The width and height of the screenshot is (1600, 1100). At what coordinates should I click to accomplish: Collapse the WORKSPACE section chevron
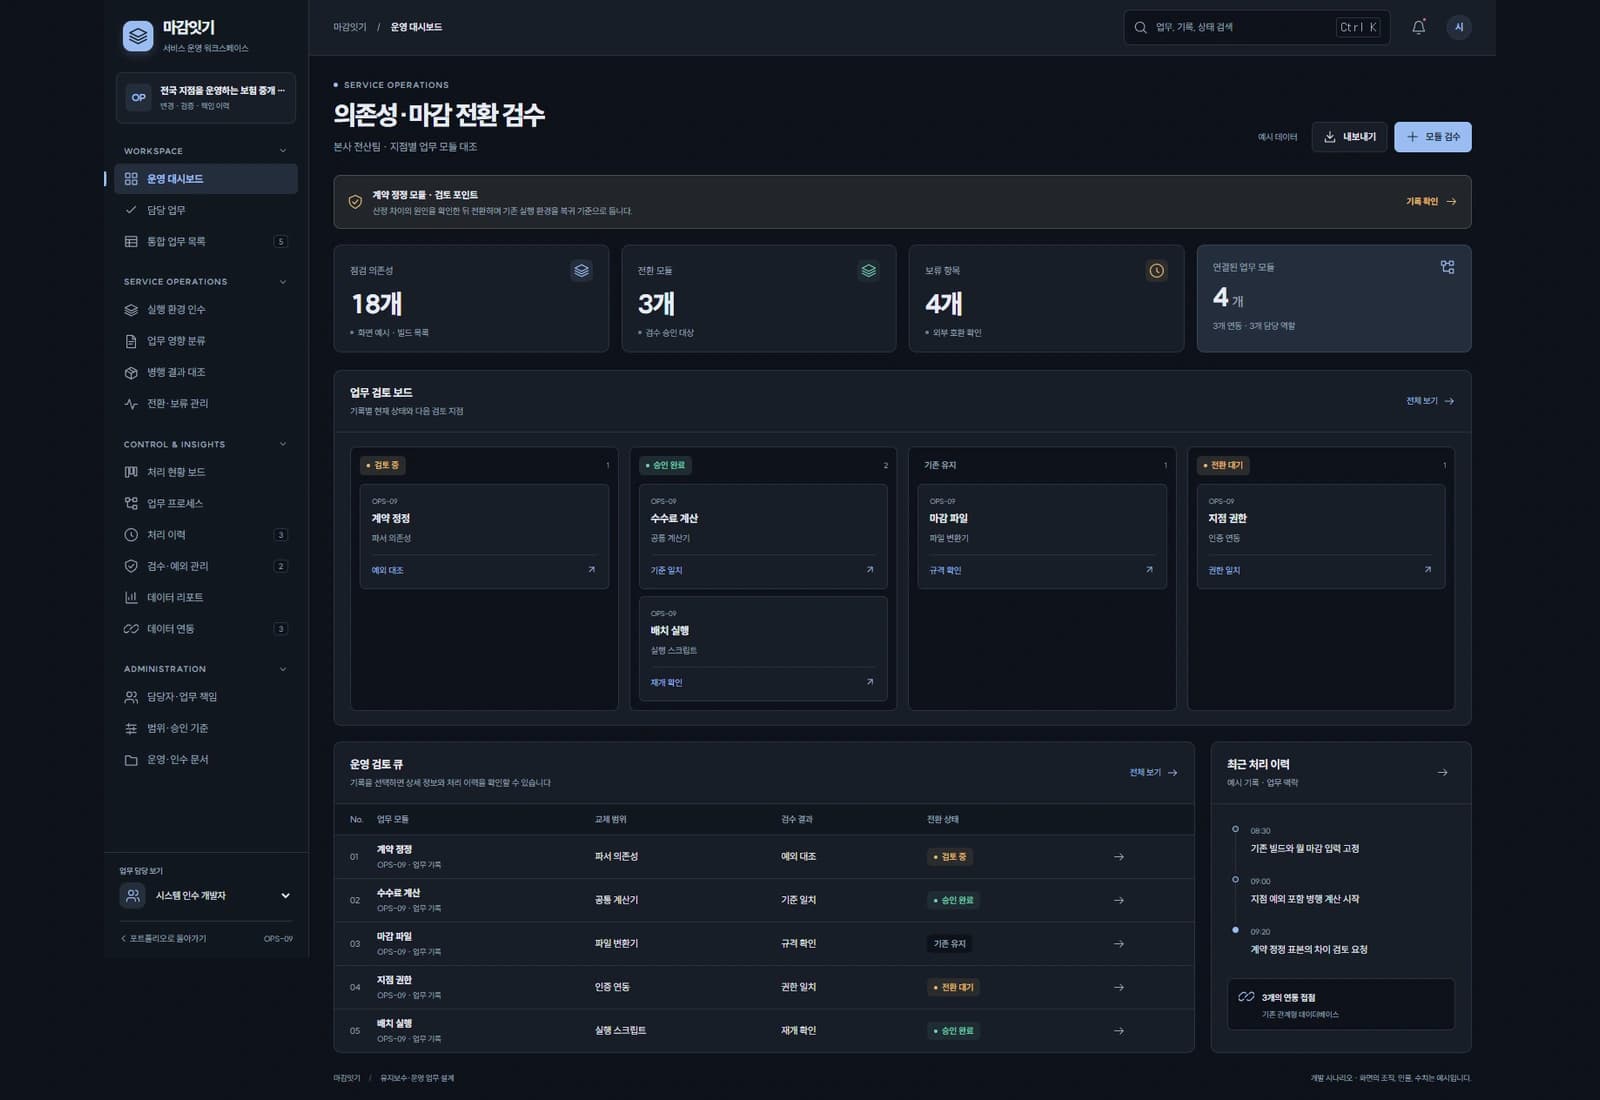(x=283, y=151)
